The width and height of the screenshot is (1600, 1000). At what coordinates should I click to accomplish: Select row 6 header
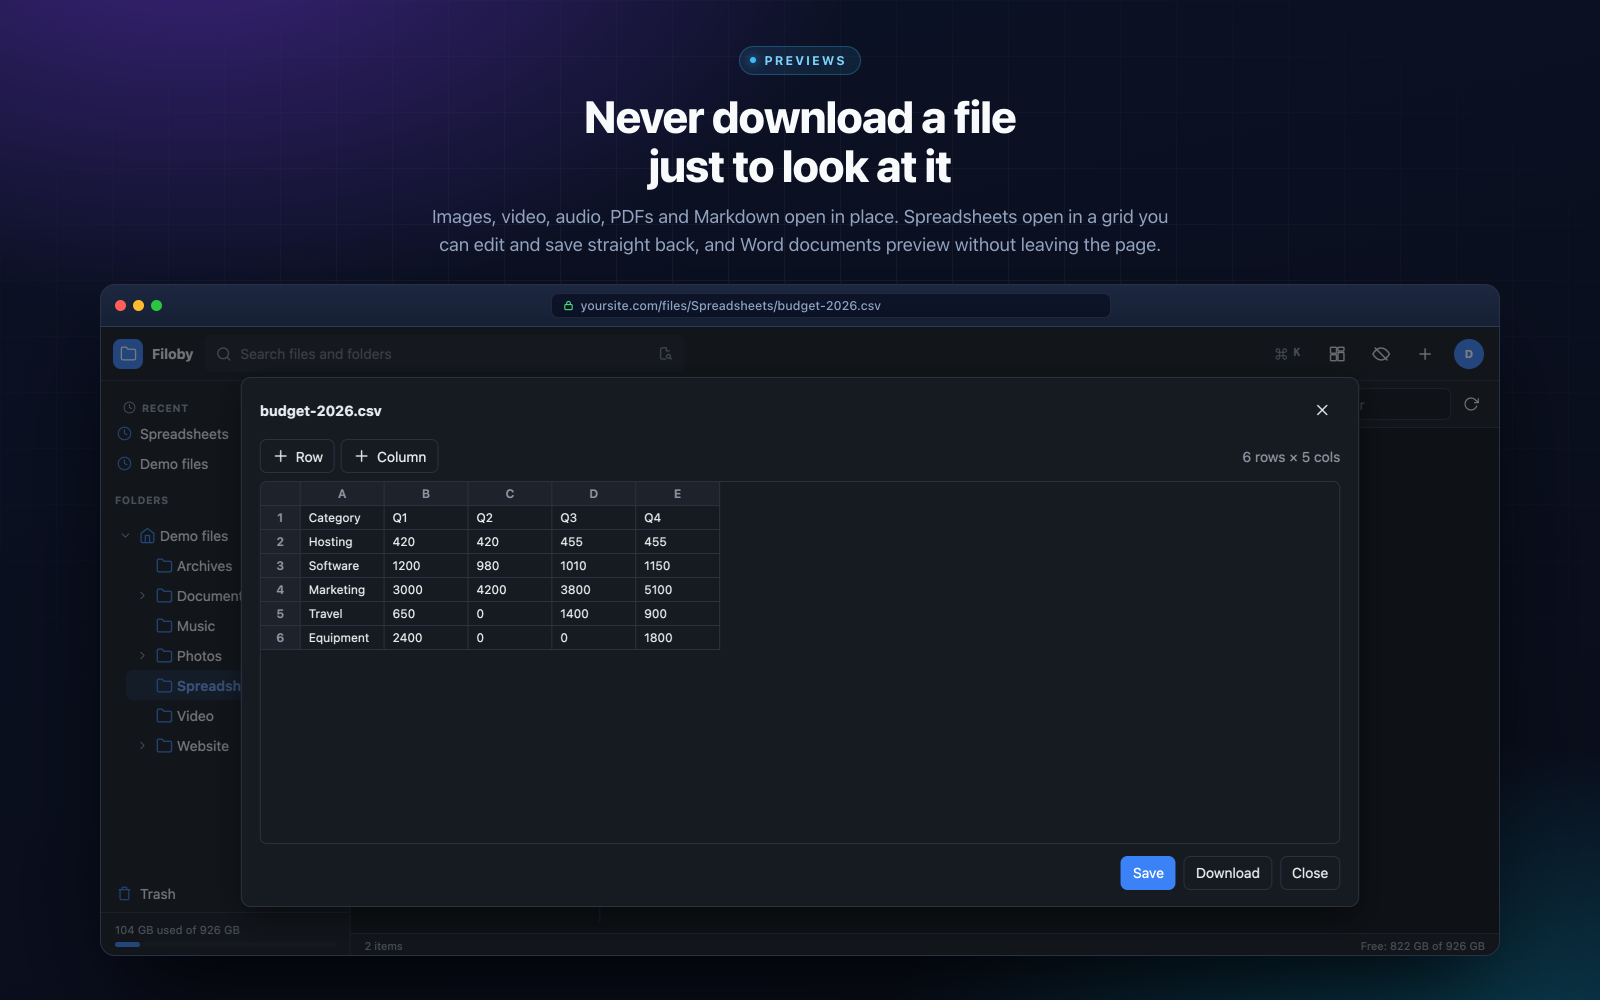click(x=280, y=638)
